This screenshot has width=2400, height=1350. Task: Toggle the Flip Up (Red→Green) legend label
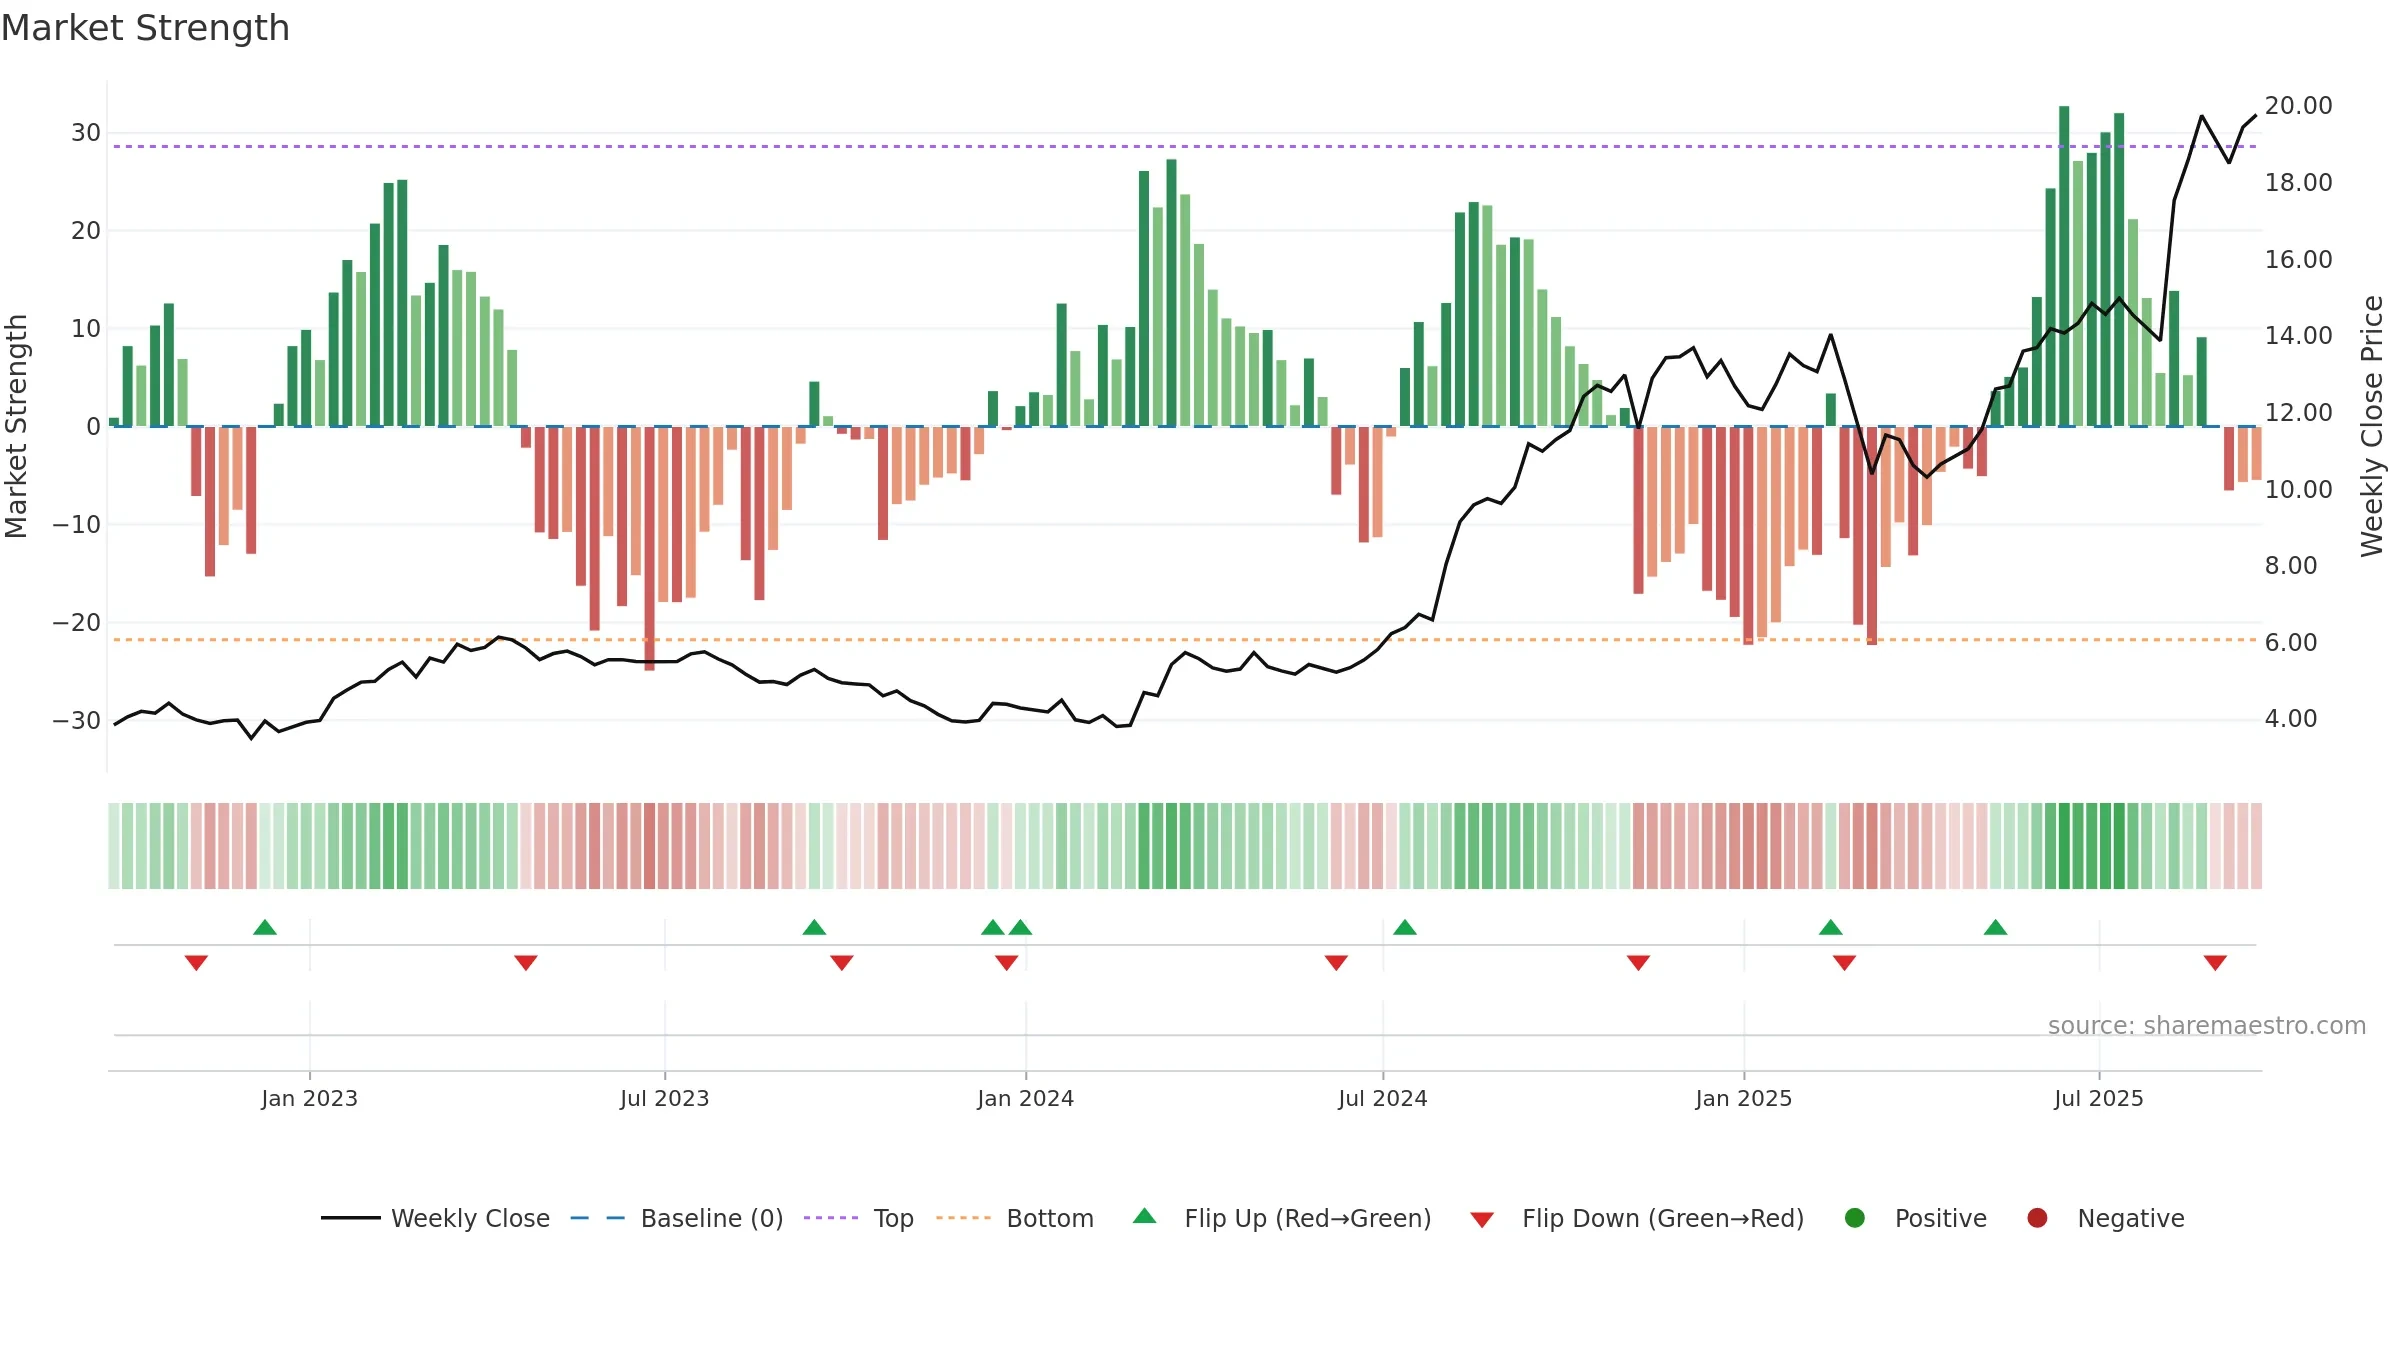(x=1308, y=1219)
